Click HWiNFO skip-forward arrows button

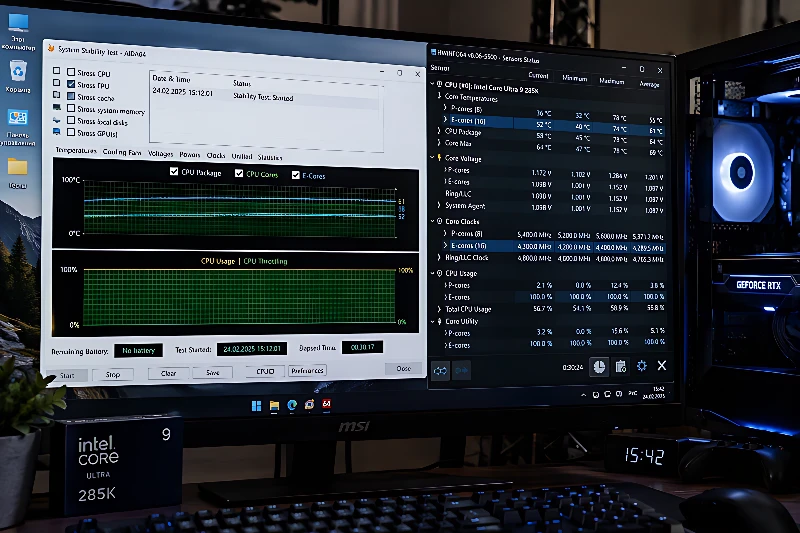coord(462,370)
